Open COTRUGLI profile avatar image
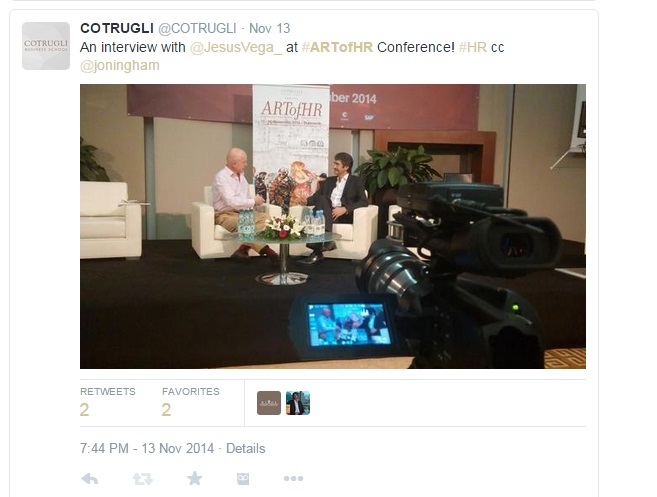This screenshot has height=497, width=657. [46, 46]
